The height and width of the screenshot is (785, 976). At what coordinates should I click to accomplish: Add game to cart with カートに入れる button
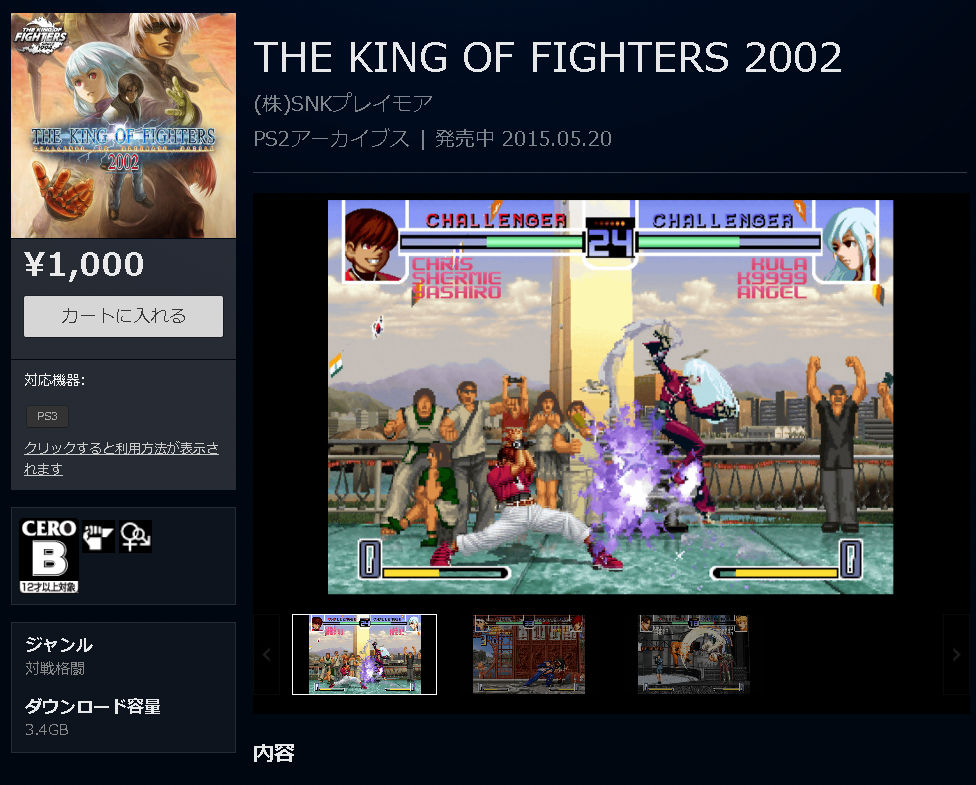point(123,316)
